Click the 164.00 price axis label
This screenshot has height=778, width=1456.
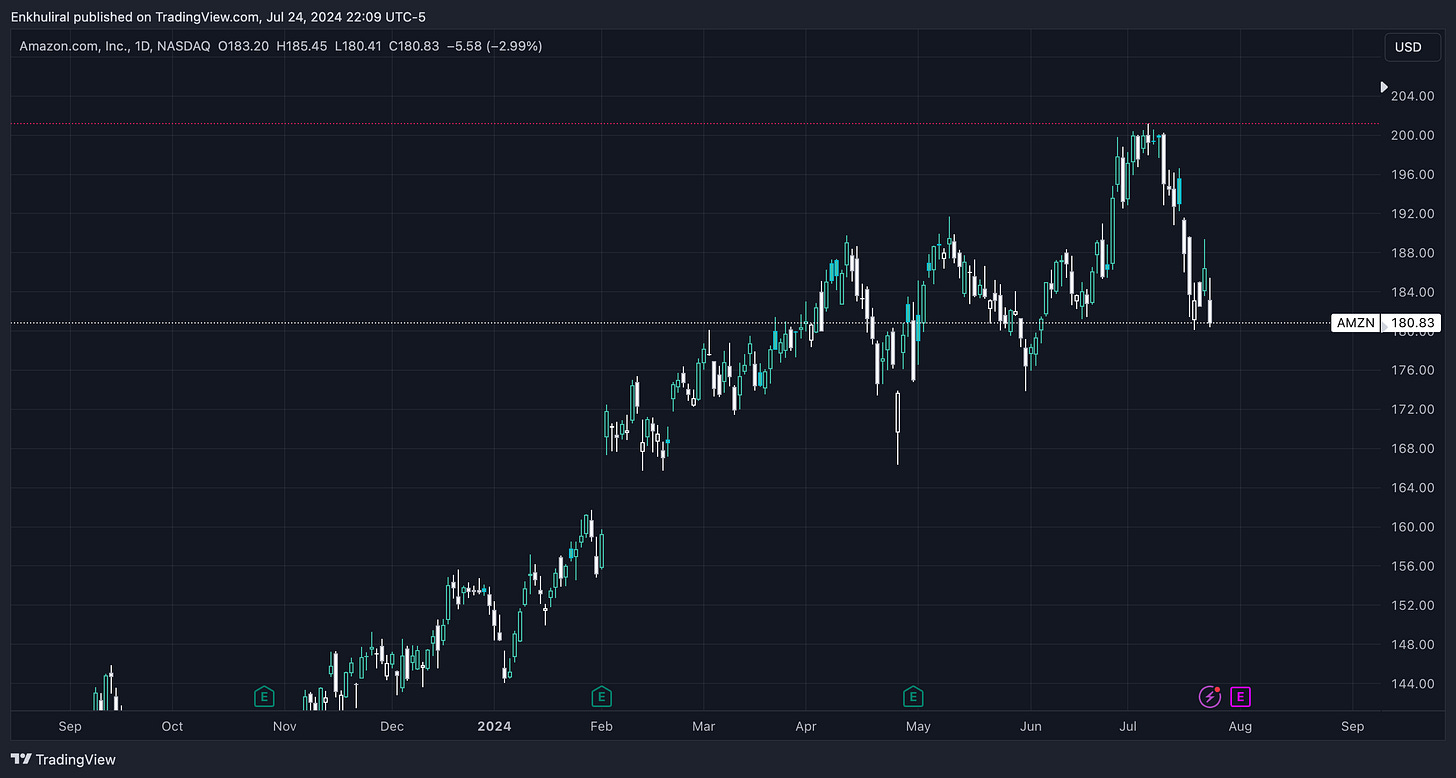[x=1413, y=488]
